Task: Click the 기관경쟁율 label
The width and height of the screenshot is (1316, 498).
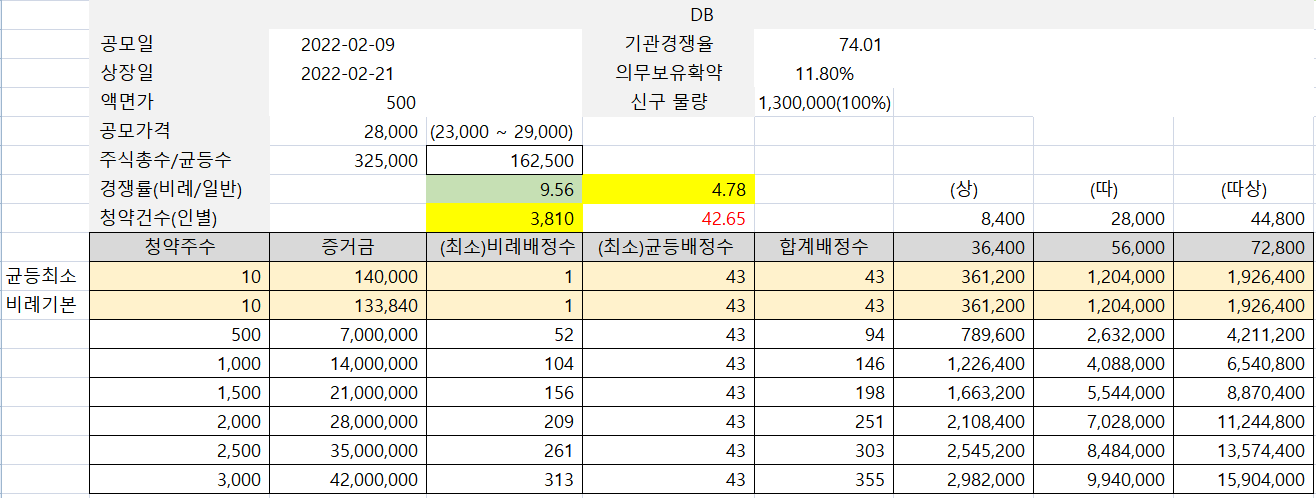Action: pos(668,44)
